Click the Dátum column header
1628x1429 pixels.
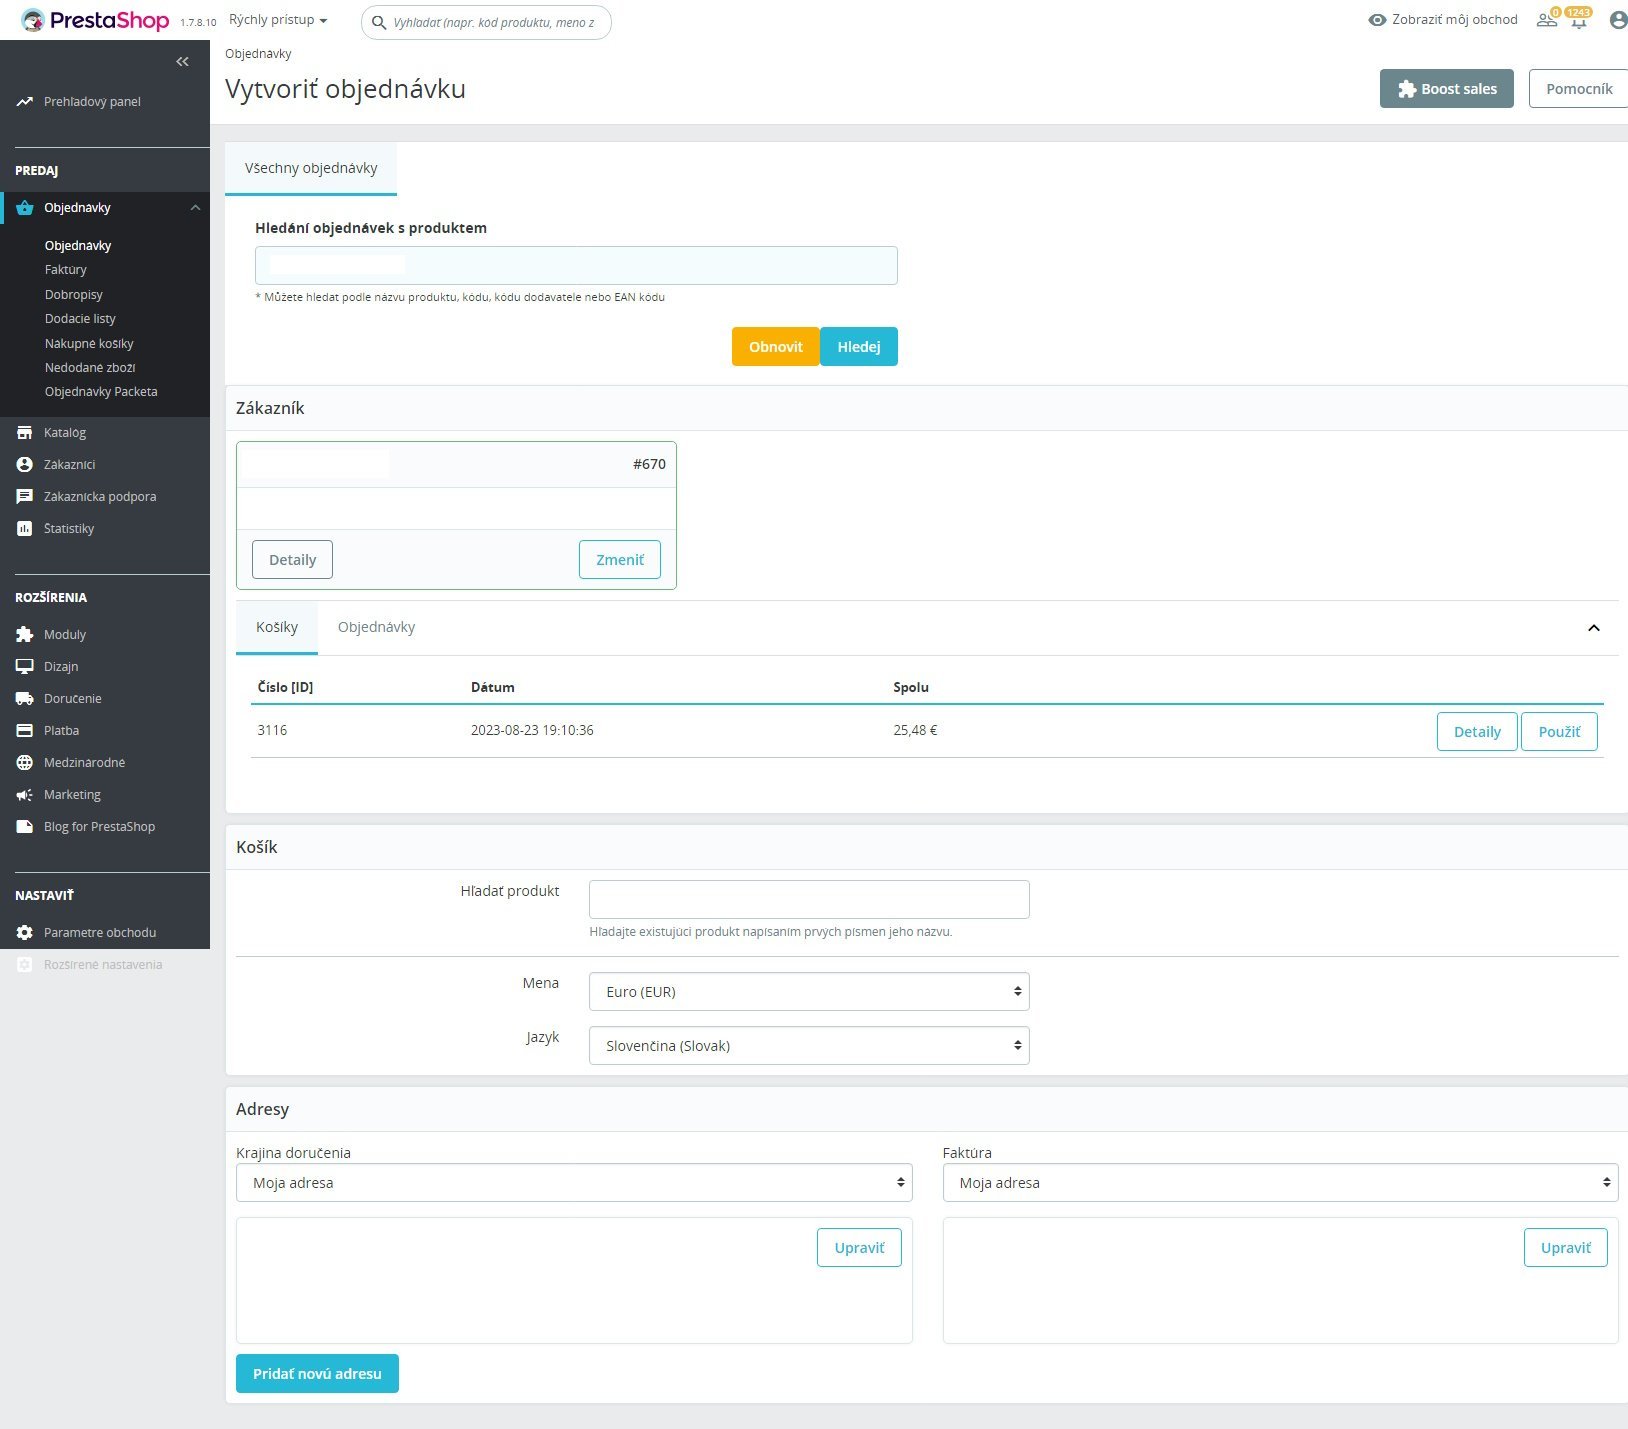point(492,688)
